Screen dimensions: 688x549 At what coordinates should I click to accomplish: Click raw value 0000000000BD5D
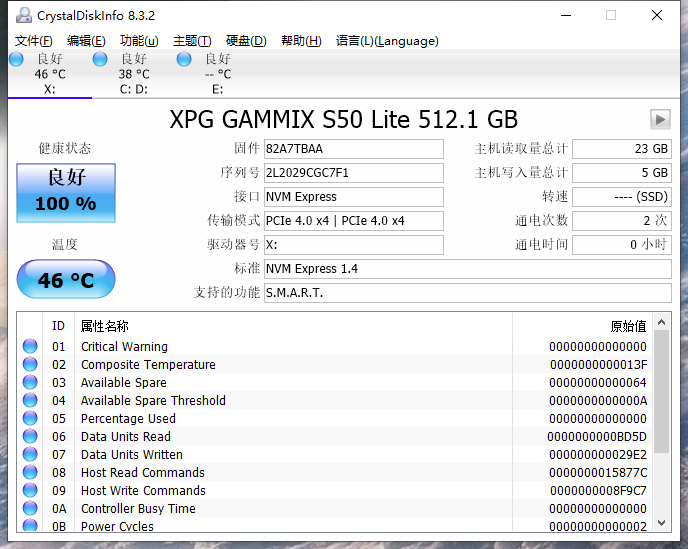click(597, 436)
